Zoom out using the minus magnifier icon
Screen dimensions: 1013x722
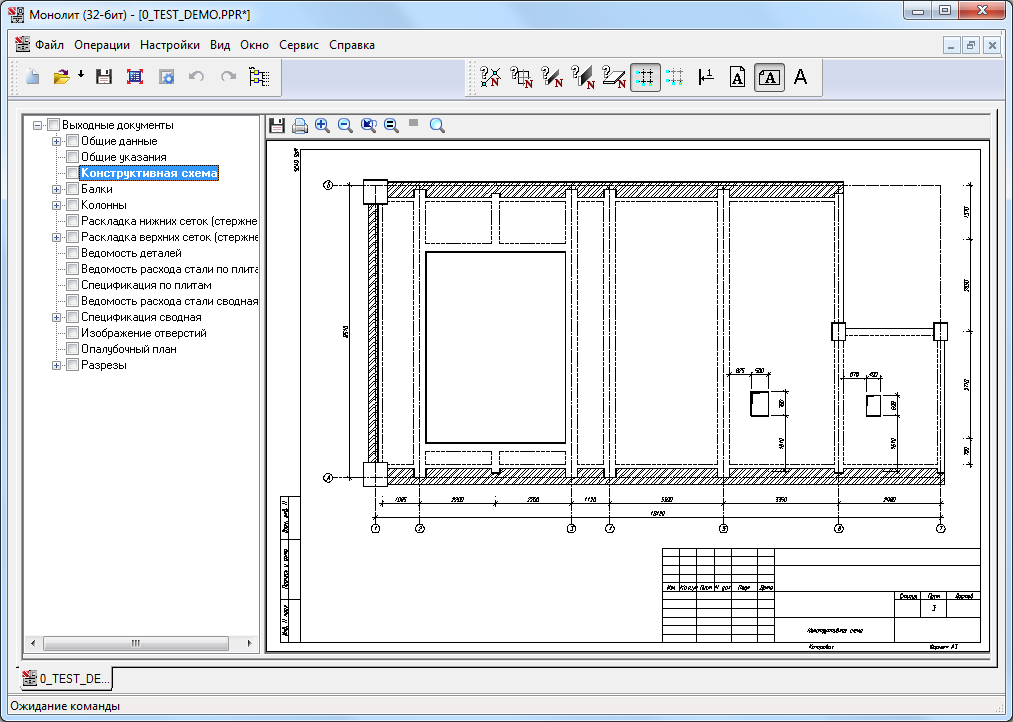pyautogui.click(x=345, y=125)
